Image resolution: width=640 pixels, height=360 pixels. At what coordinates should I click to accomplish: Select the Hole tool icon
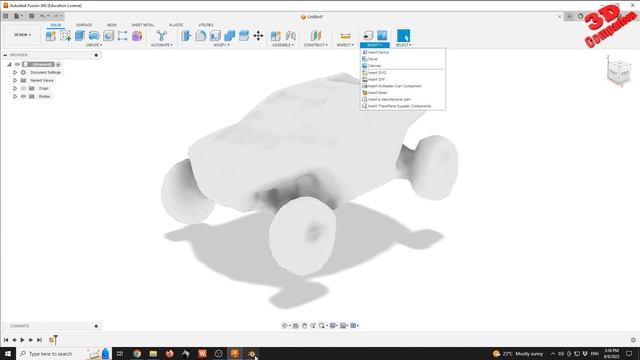[x=108, y=36]
